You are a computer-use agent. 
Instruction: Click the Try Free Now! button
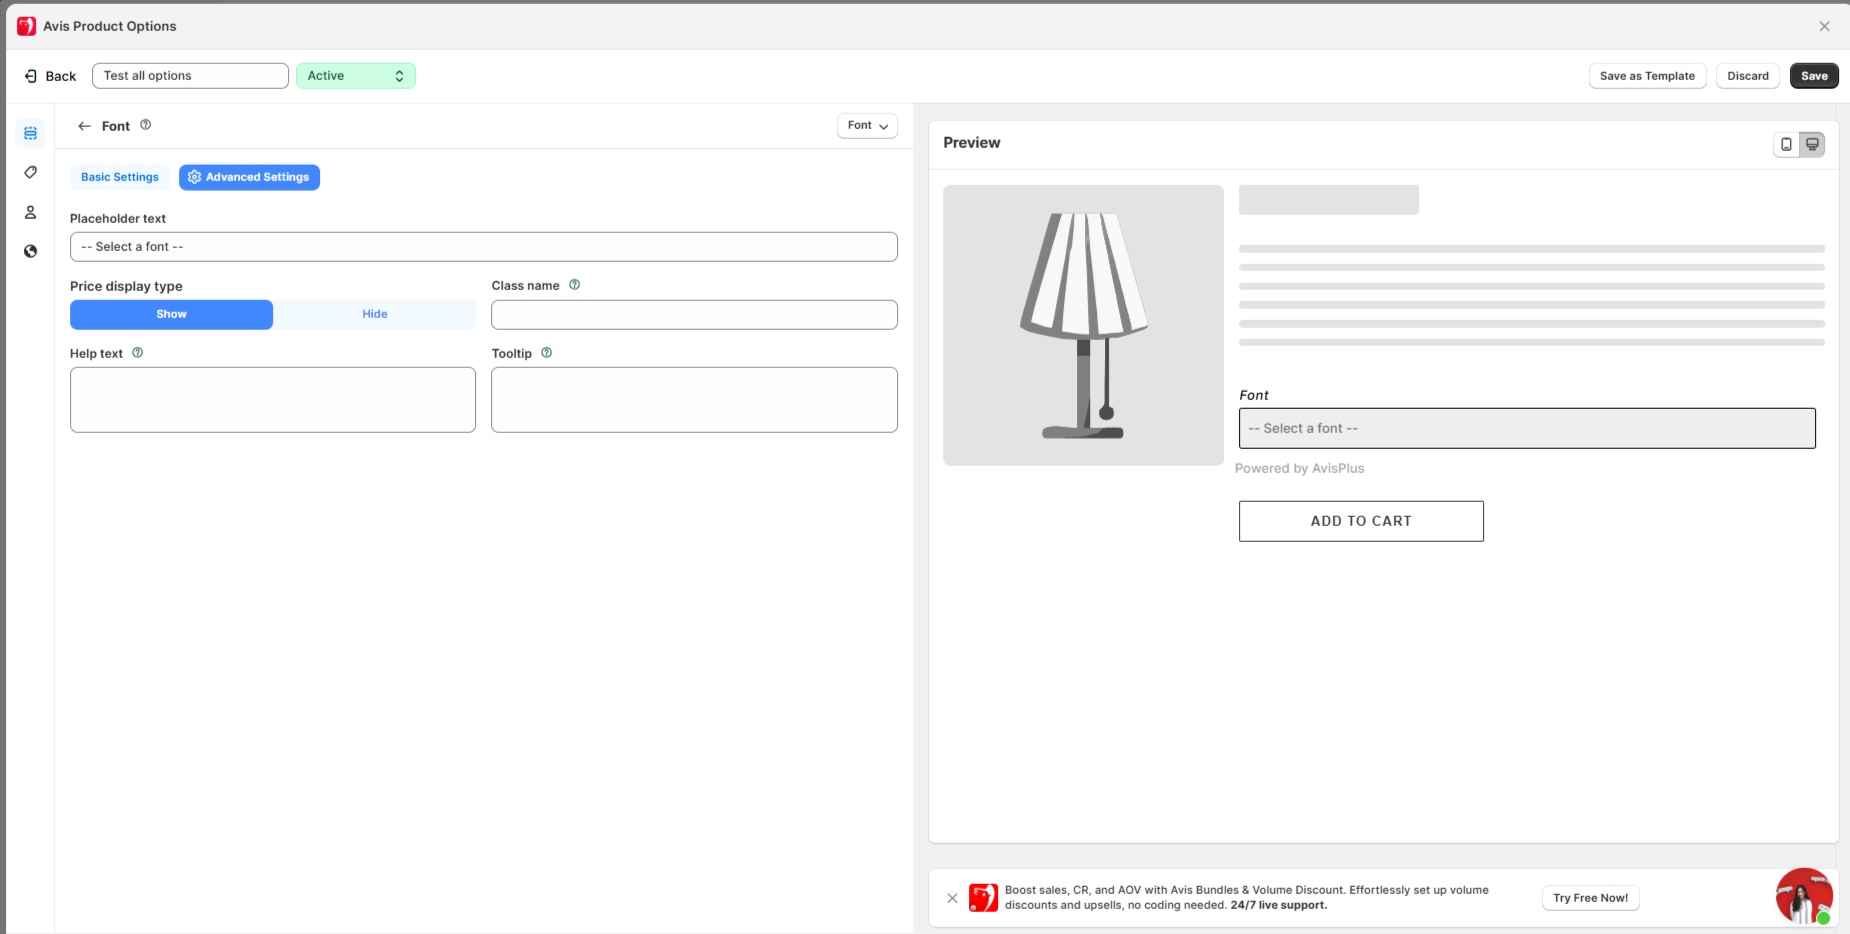click(1590, 898)
